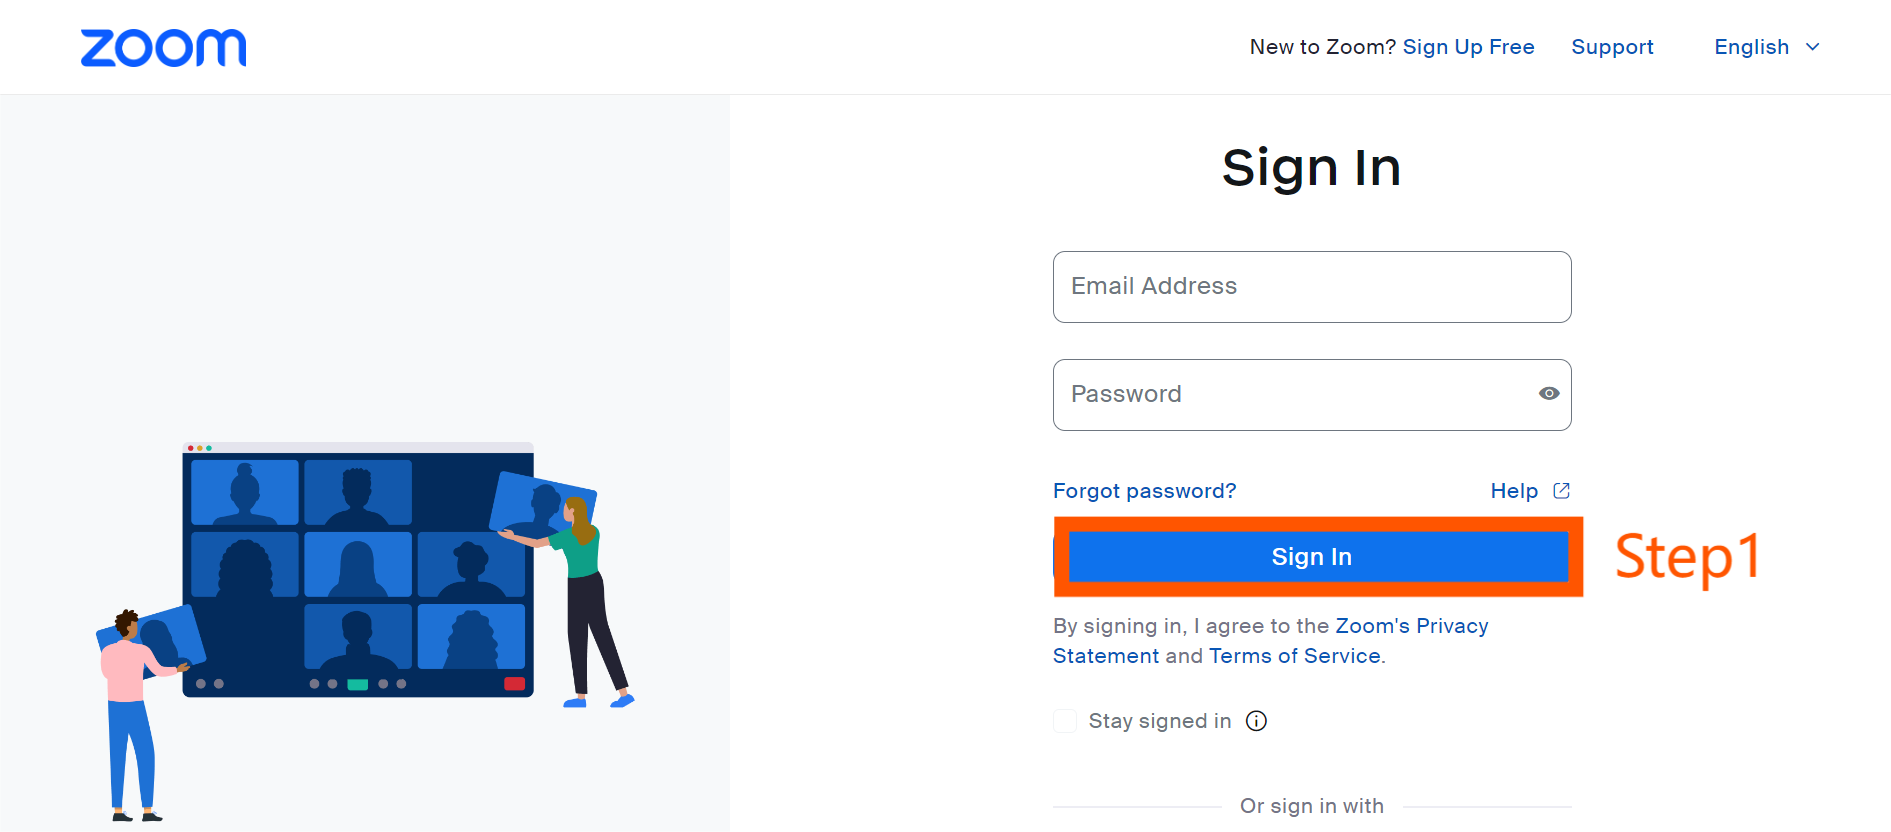Screen dimensions: 1891x832
Task: Open the Forgot password link
Action: pyautogui.click(x=1144, y=491)
